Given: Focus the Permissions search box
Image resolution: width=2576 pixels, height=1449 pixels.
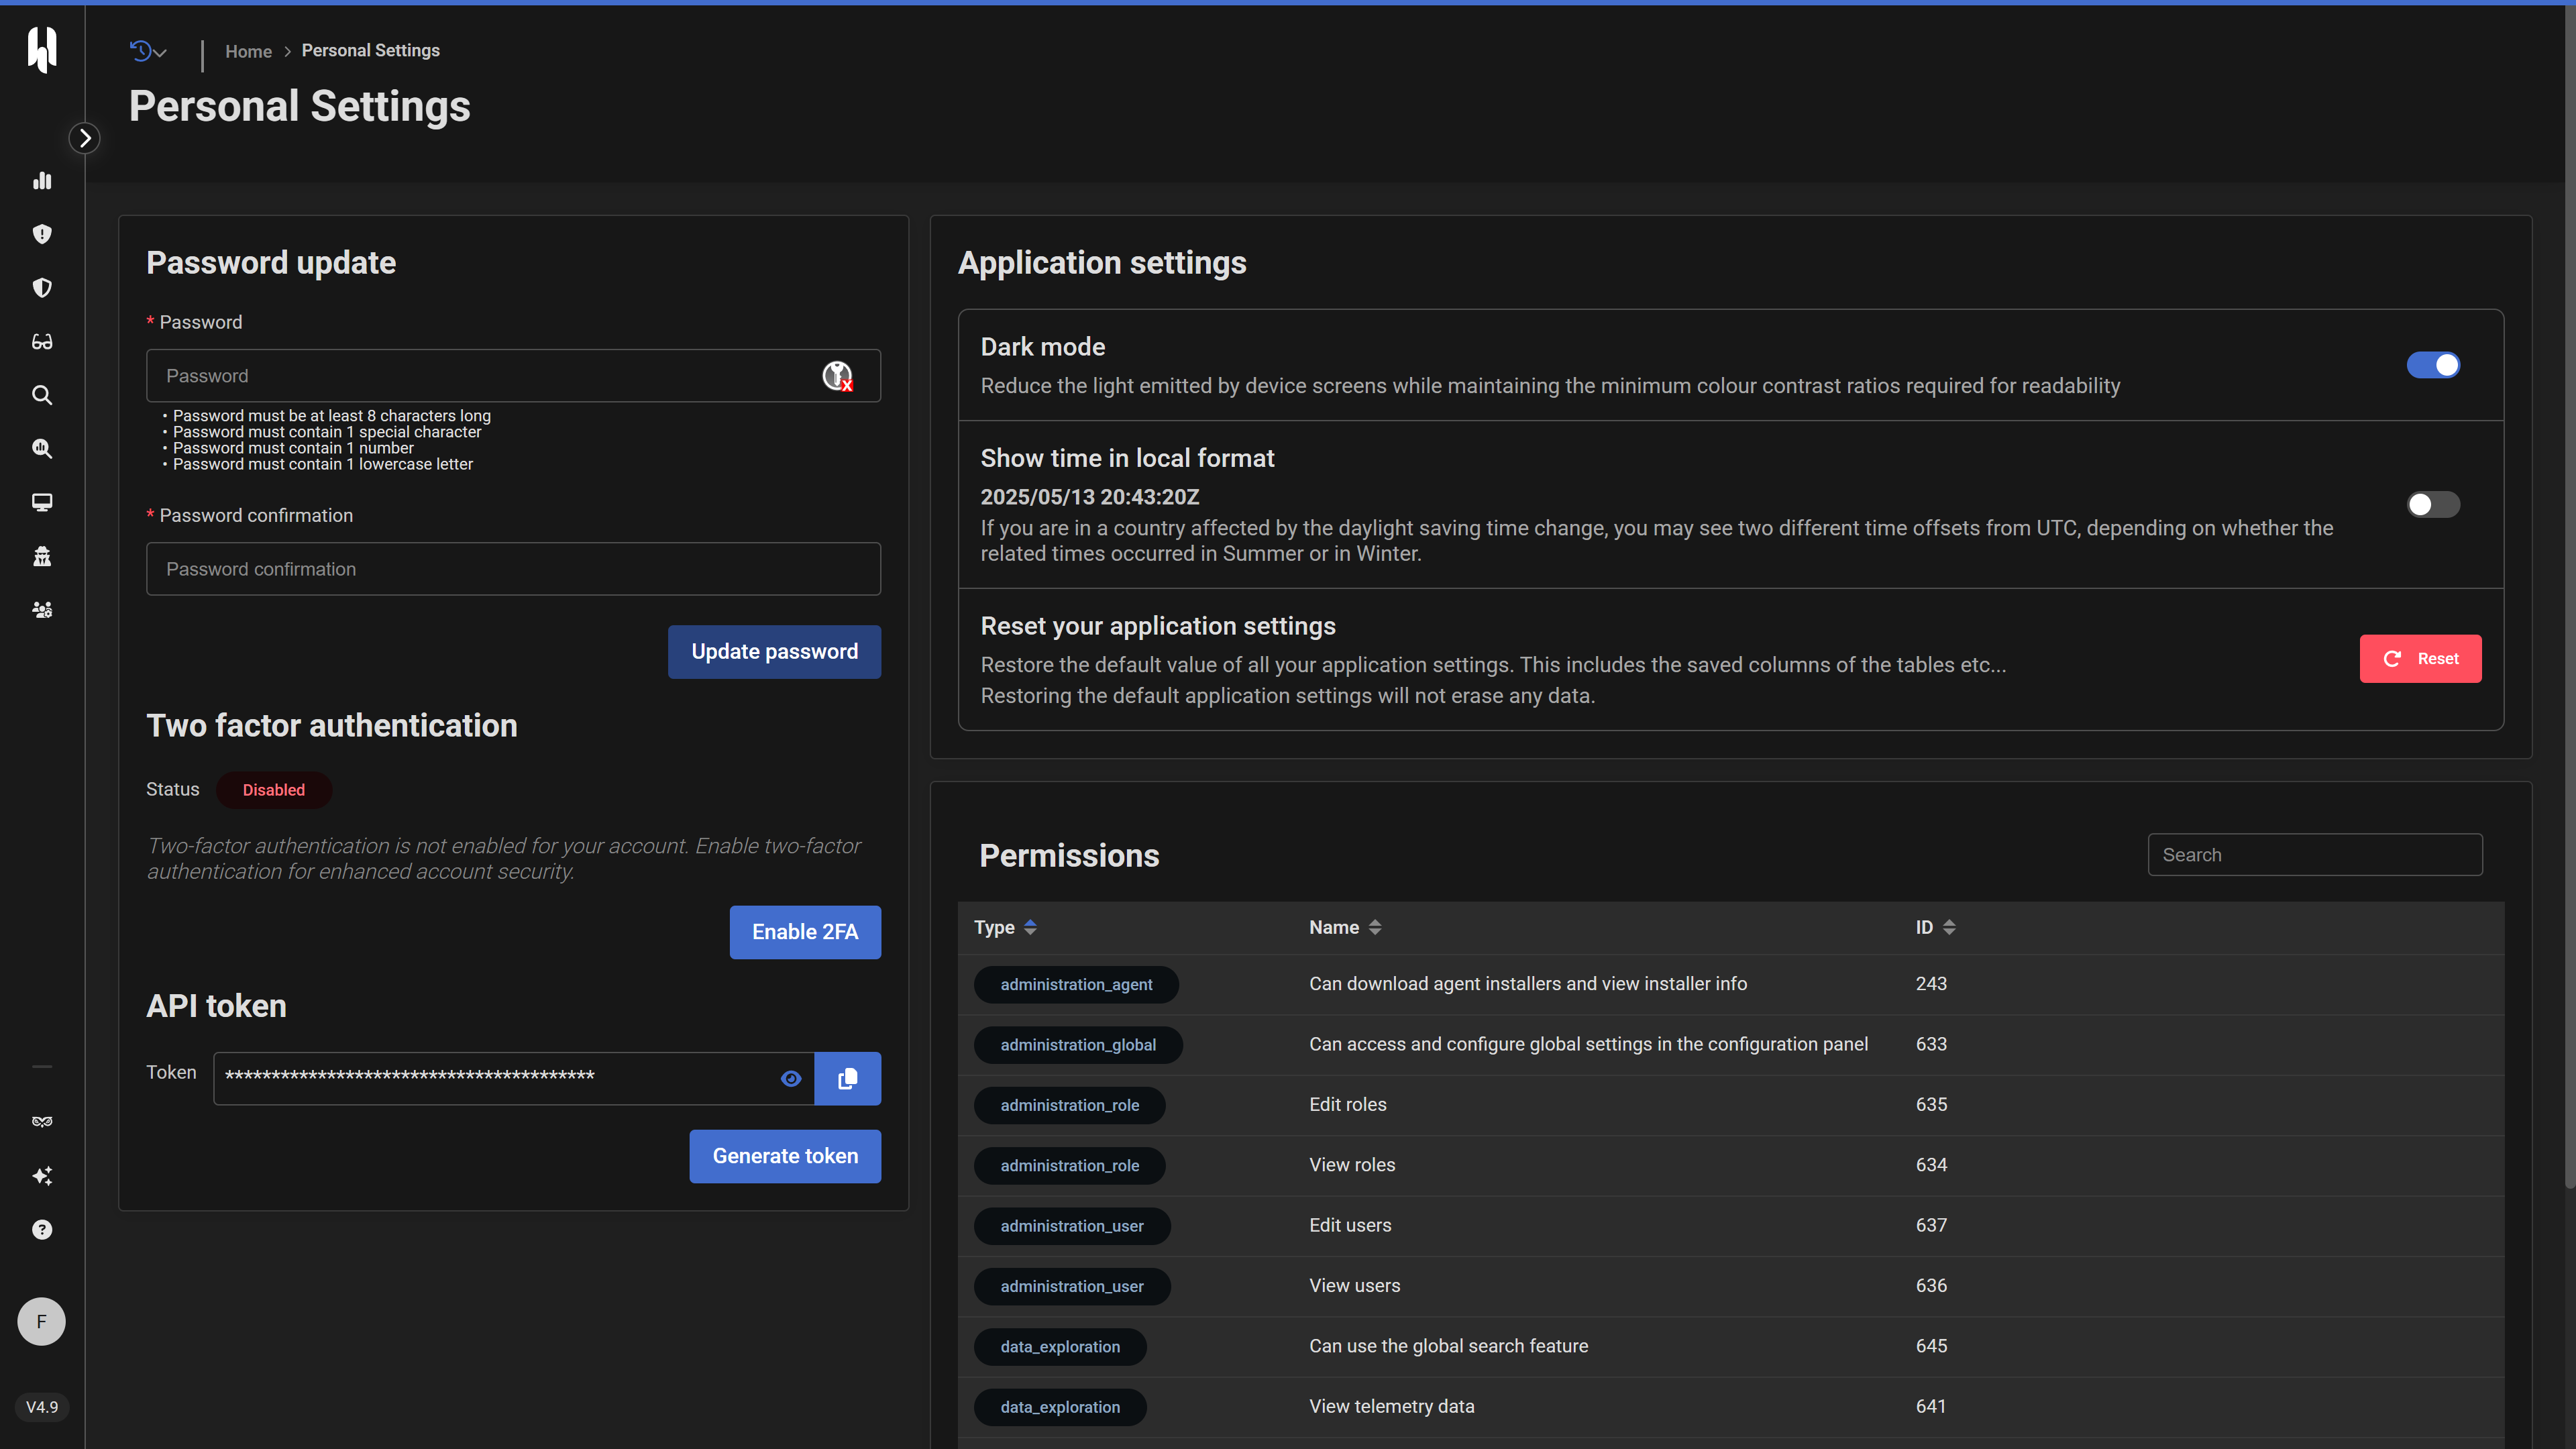Looking at the screenshot, I should click(x=2315, y=855).
